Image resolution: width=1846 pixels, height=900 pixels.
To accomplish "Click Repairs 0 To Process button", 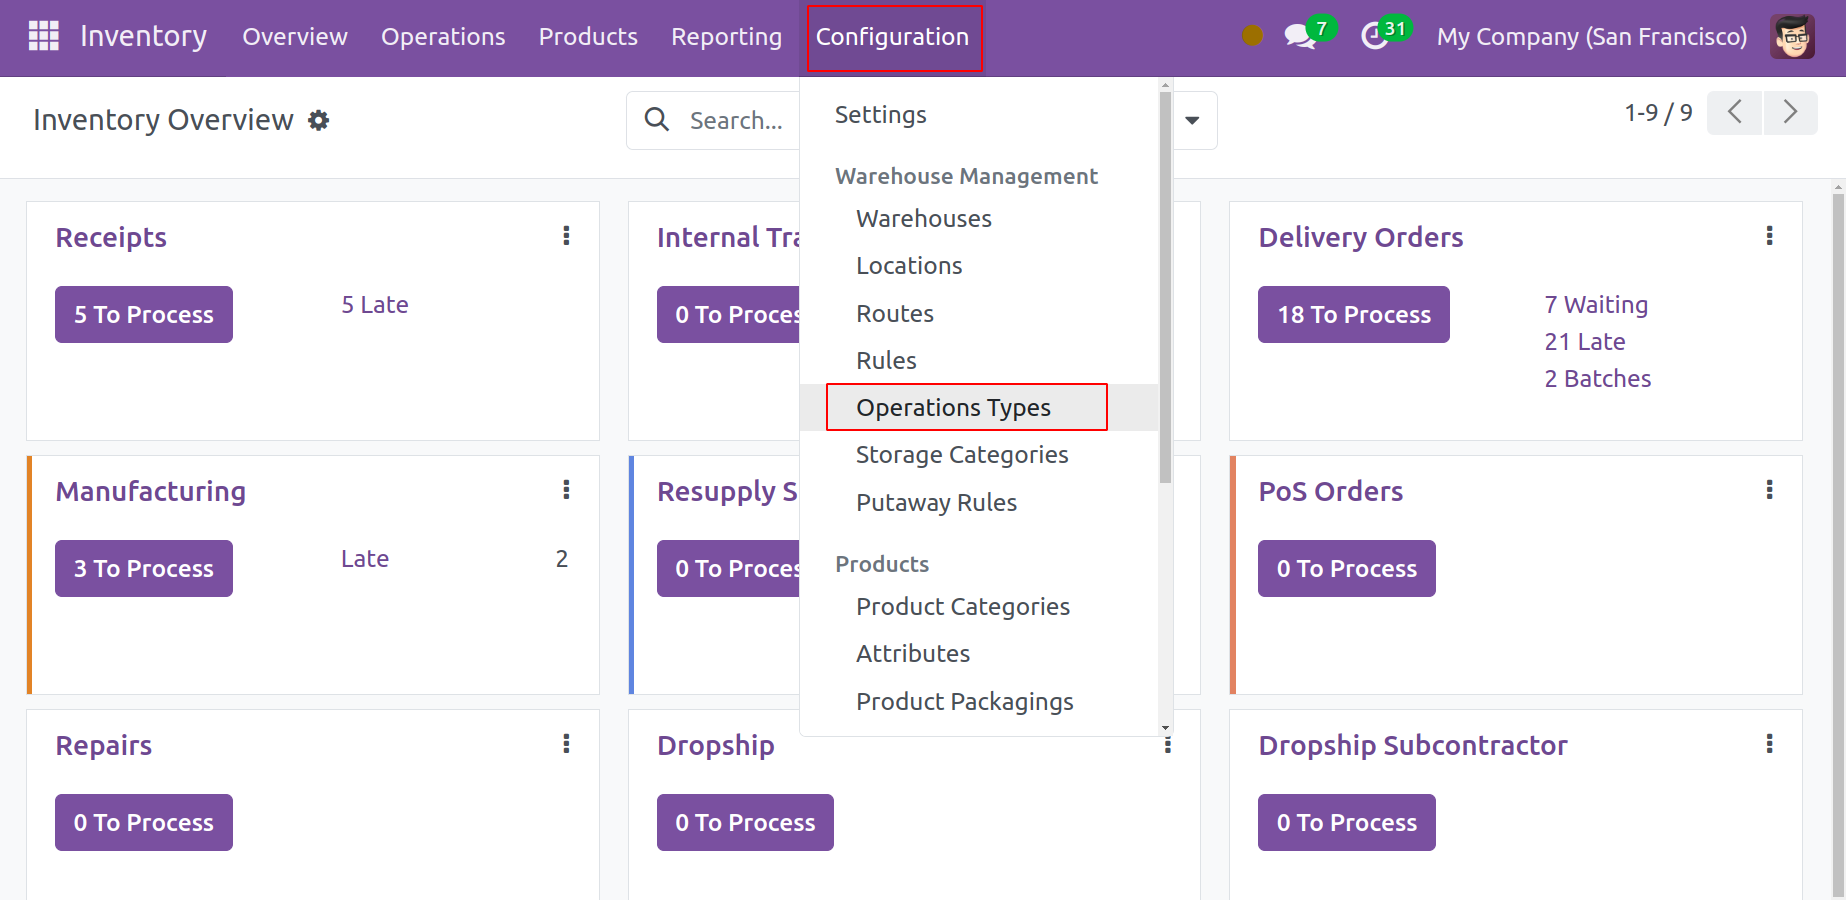I will click(144, 823).
